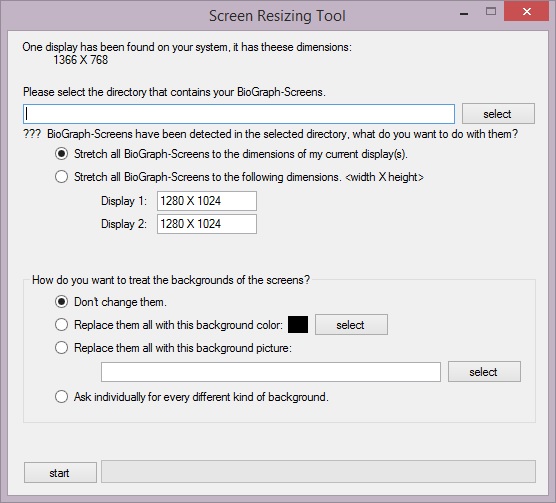This screenshot has width=556, height=503.
Task: Click the 'Display 1:' label
Action: (124, 201)
